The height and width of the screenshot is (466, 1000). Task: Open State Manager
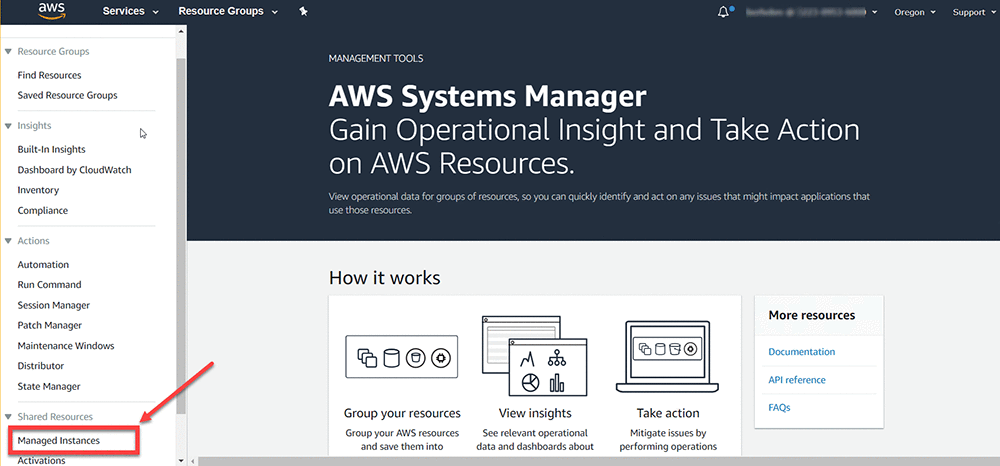(x=48, y=386)
